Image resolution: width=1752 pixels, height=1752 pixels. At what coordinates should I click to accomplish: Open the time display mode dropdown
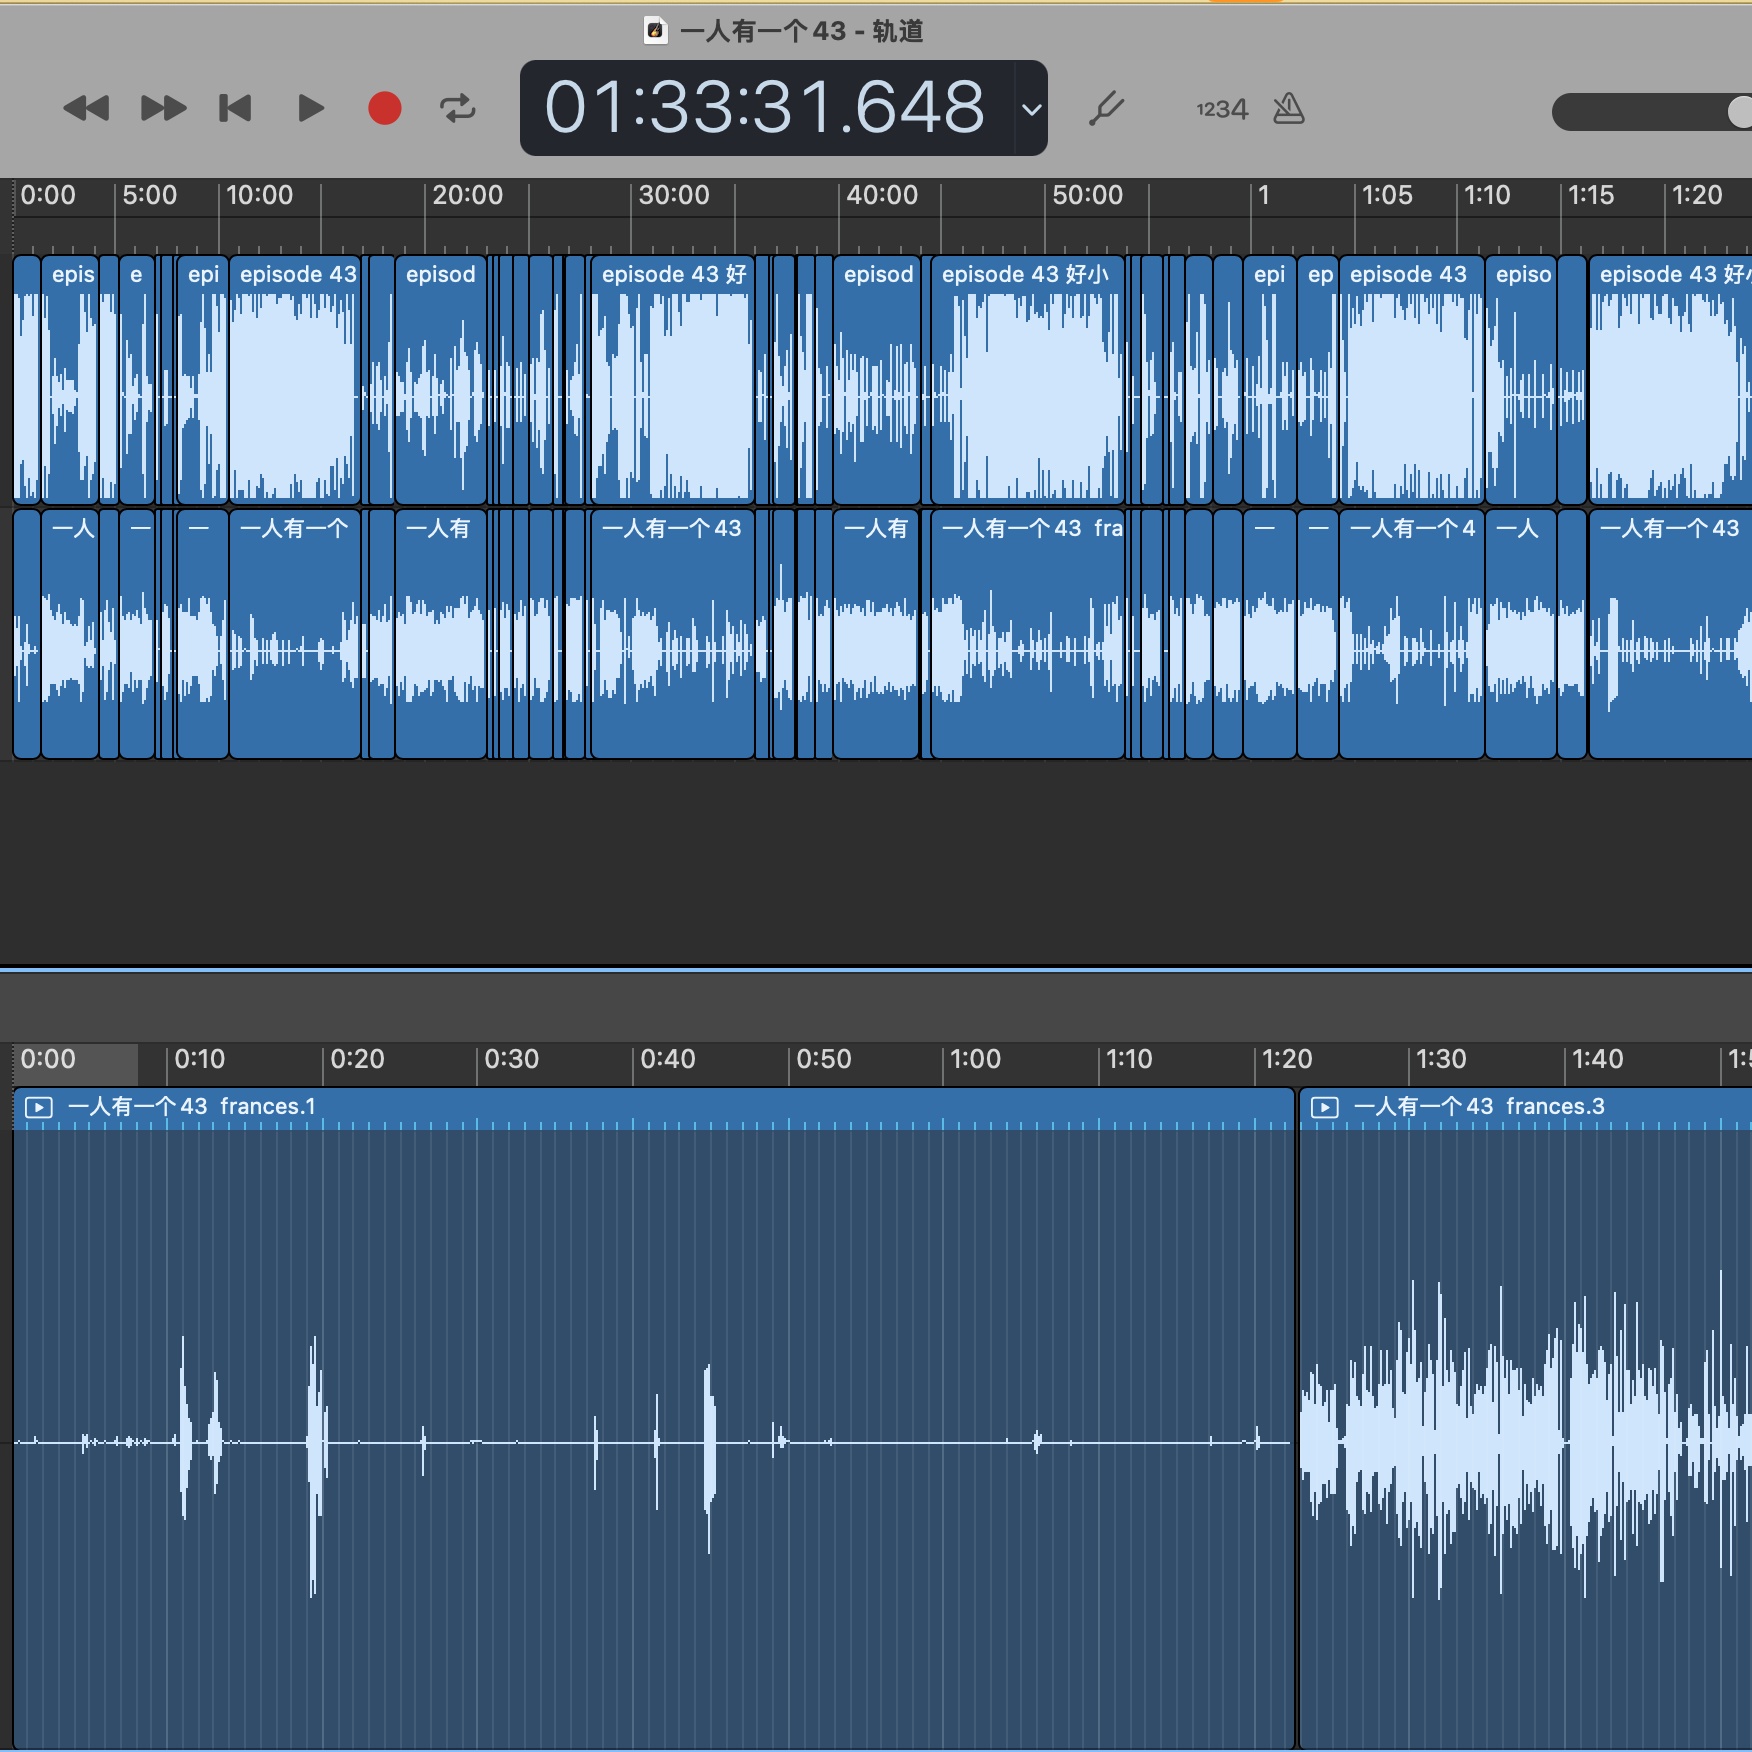pyautogui.click(x=1031, y=109)
